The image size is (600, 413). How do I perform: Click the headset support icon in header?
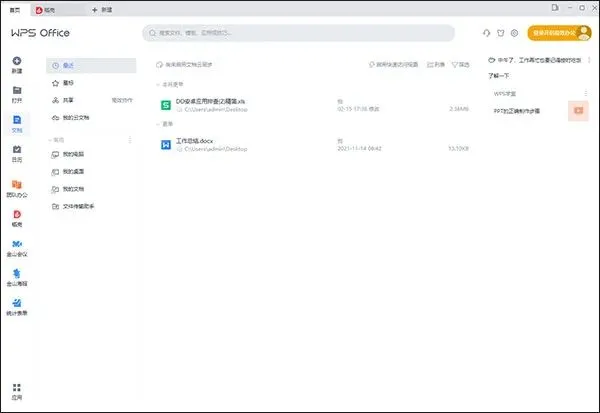point(486,33)
